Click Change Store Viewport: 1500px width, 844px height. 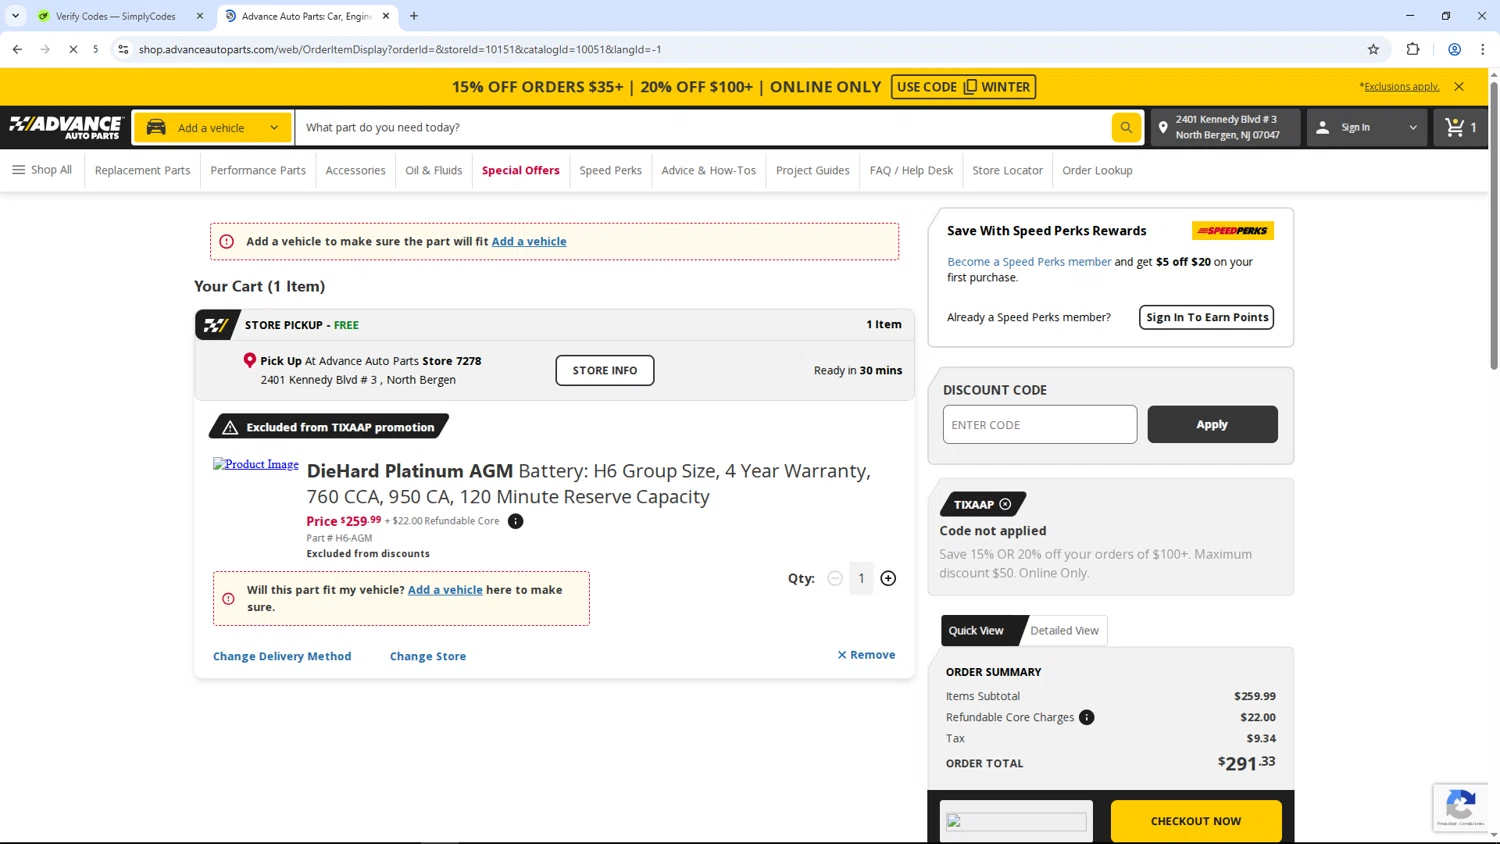coord(428,656)
